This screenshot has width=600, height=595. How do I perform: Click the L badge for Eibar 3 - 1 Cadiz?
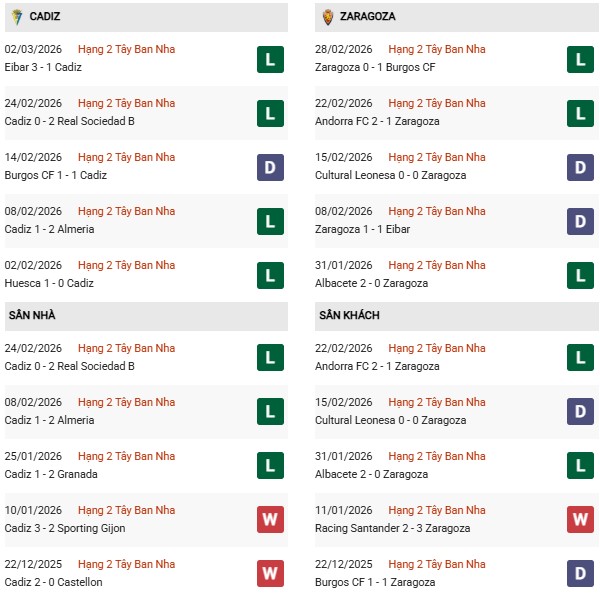pos(270,59)
